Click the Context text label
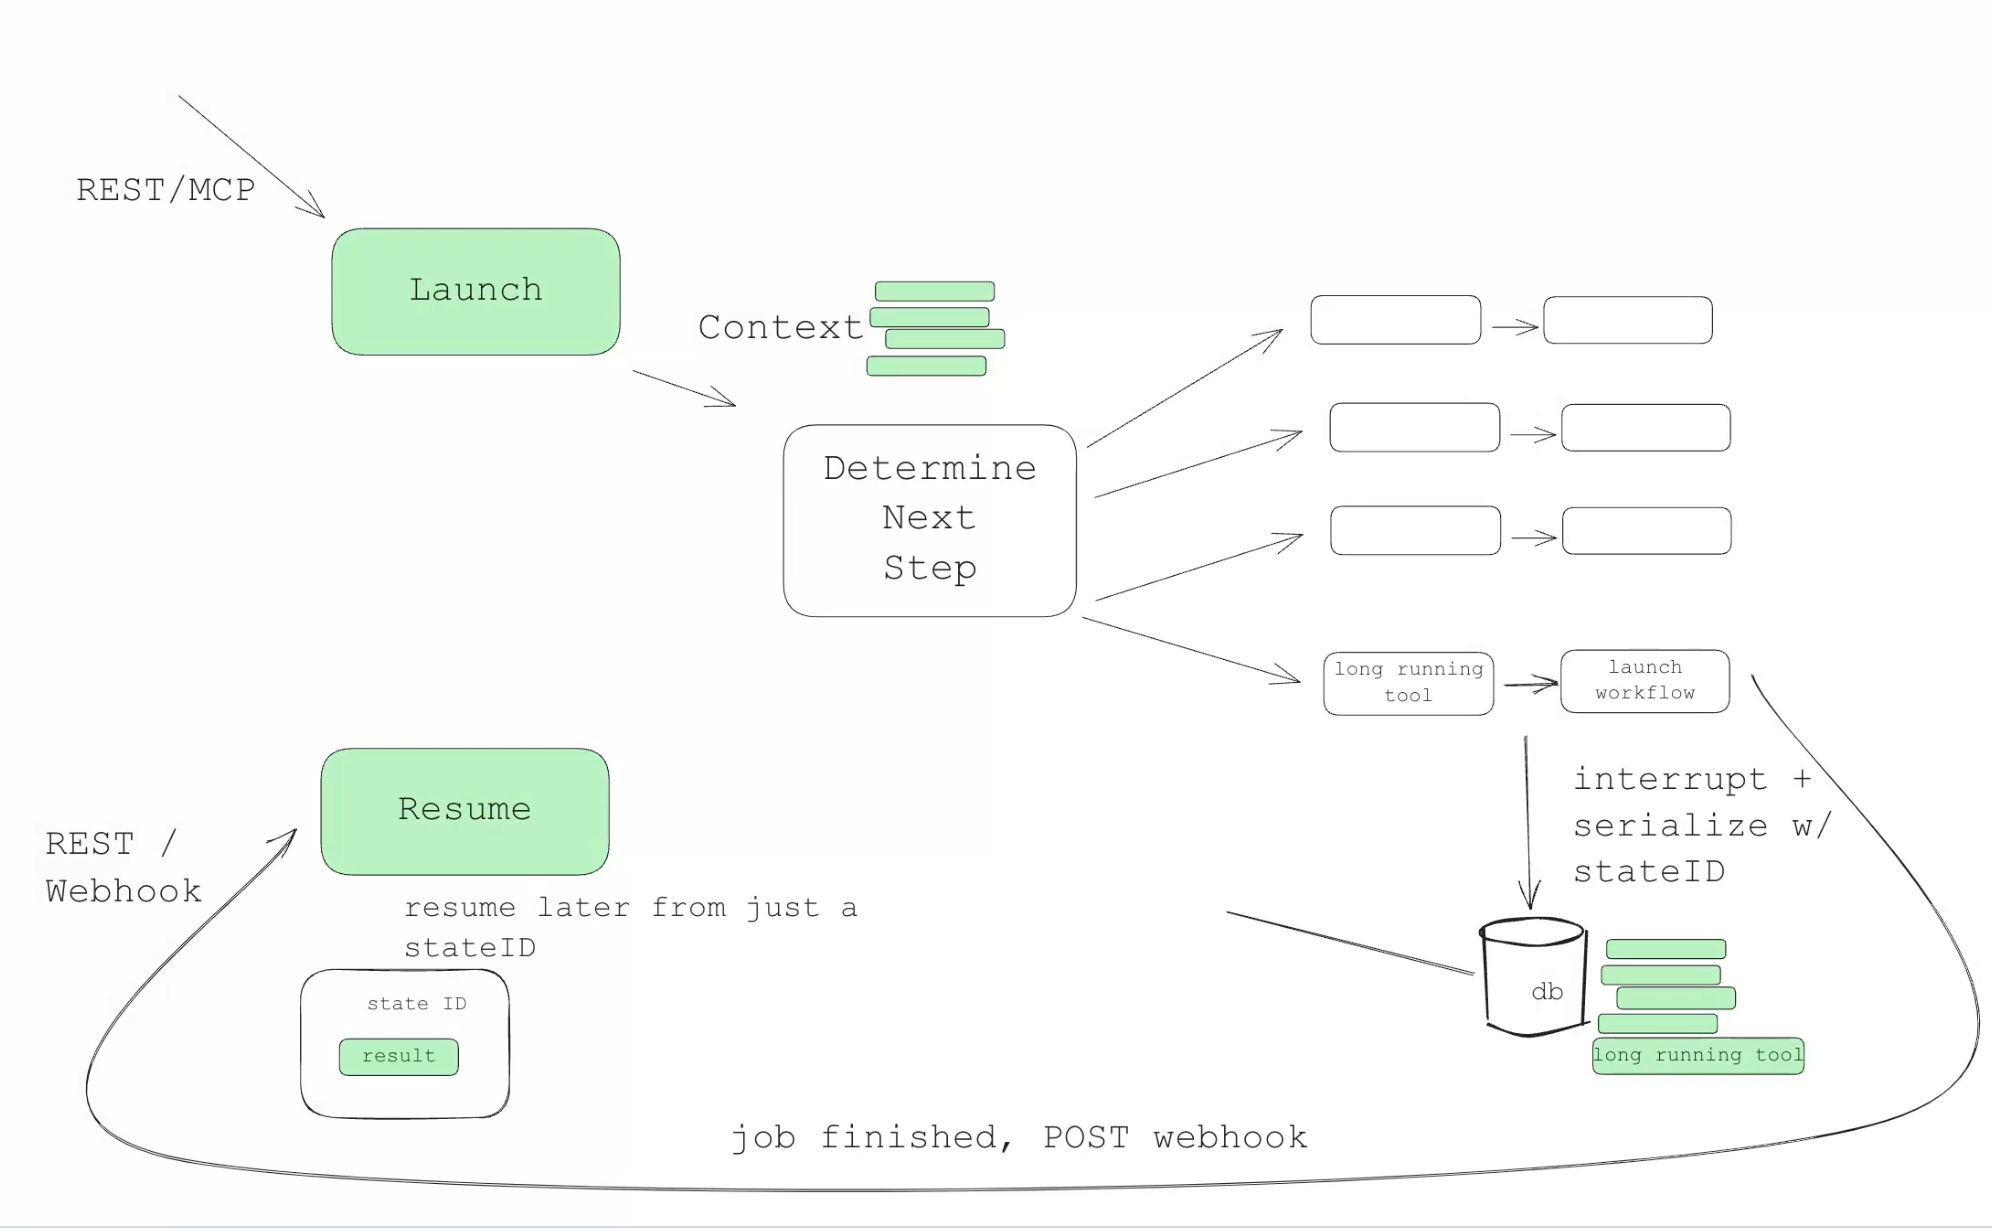Screen dimensions: 1992x1232 point(780,327)
